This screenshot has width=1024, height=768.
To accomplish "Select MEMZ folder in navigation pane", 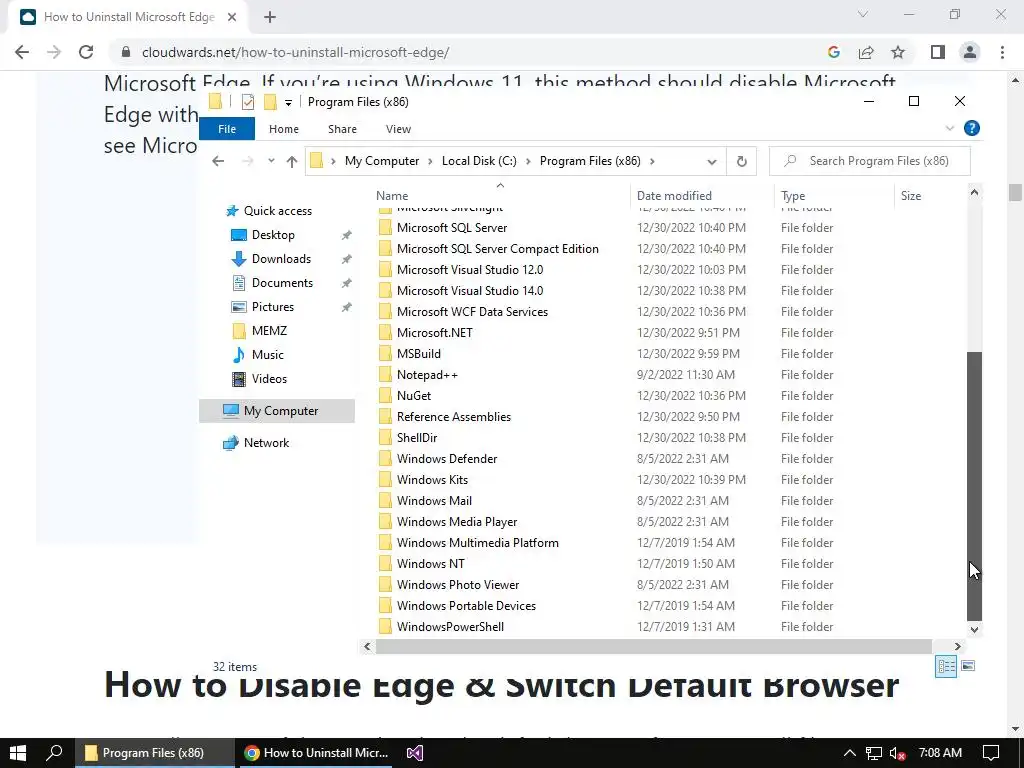I will [269, 331].
